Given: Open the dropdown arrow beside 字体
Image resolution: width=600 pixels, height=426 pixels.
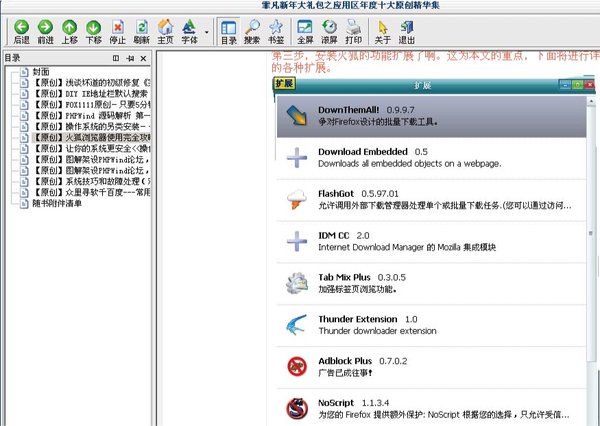Looking at the screenshot, I should pos(206,31).
